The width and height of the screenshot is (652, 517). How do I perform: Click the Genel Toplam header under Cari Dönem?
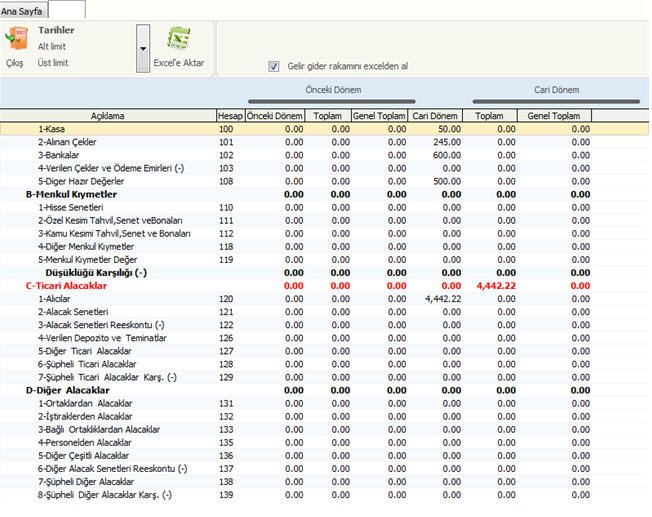(x=552, y=116)
